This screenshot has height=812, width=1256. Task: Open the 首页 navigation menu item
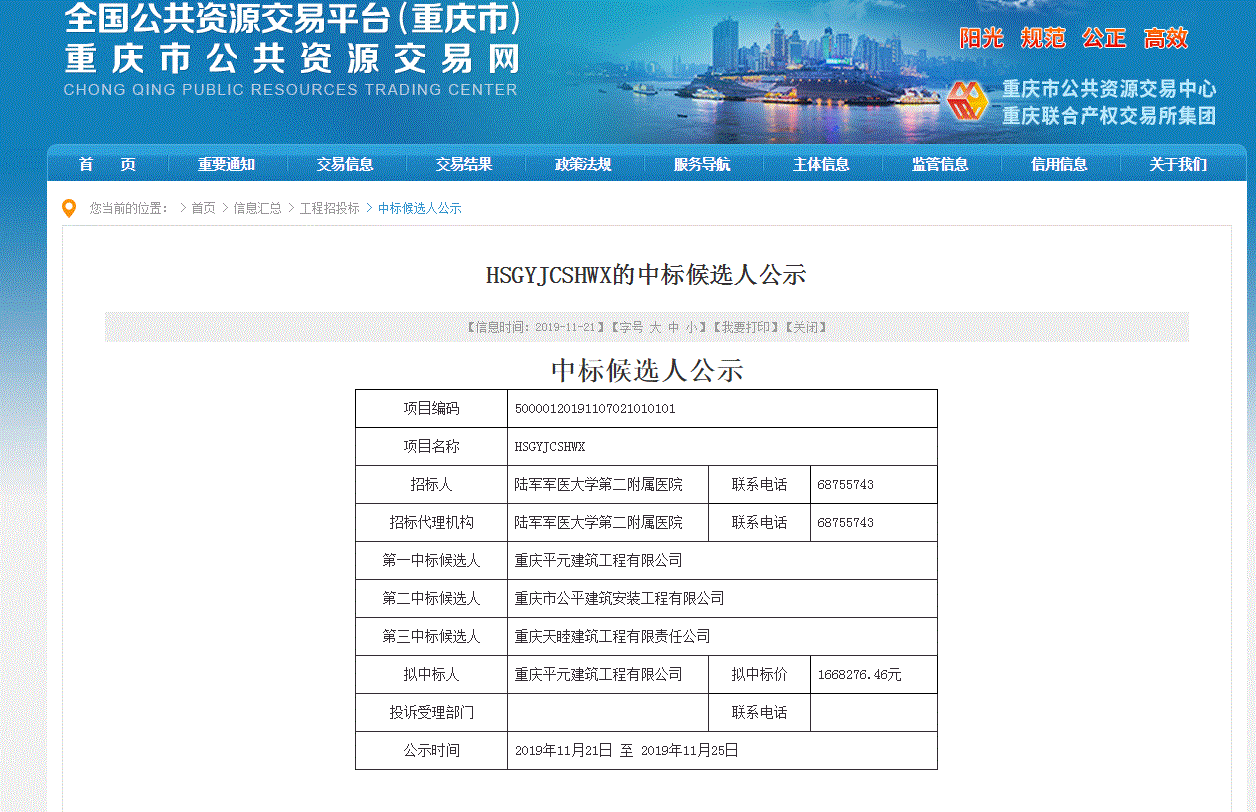[x=107, y=165]
